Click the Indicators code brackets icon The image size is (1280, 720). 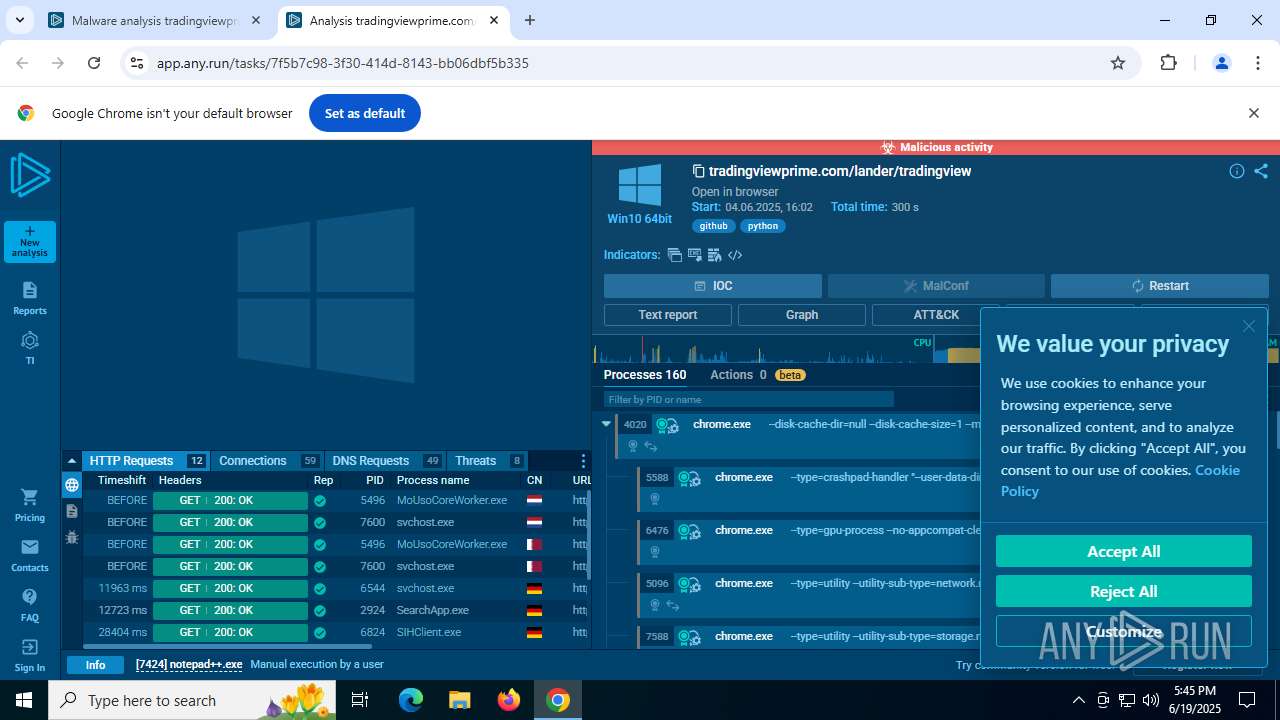point(735,255)
